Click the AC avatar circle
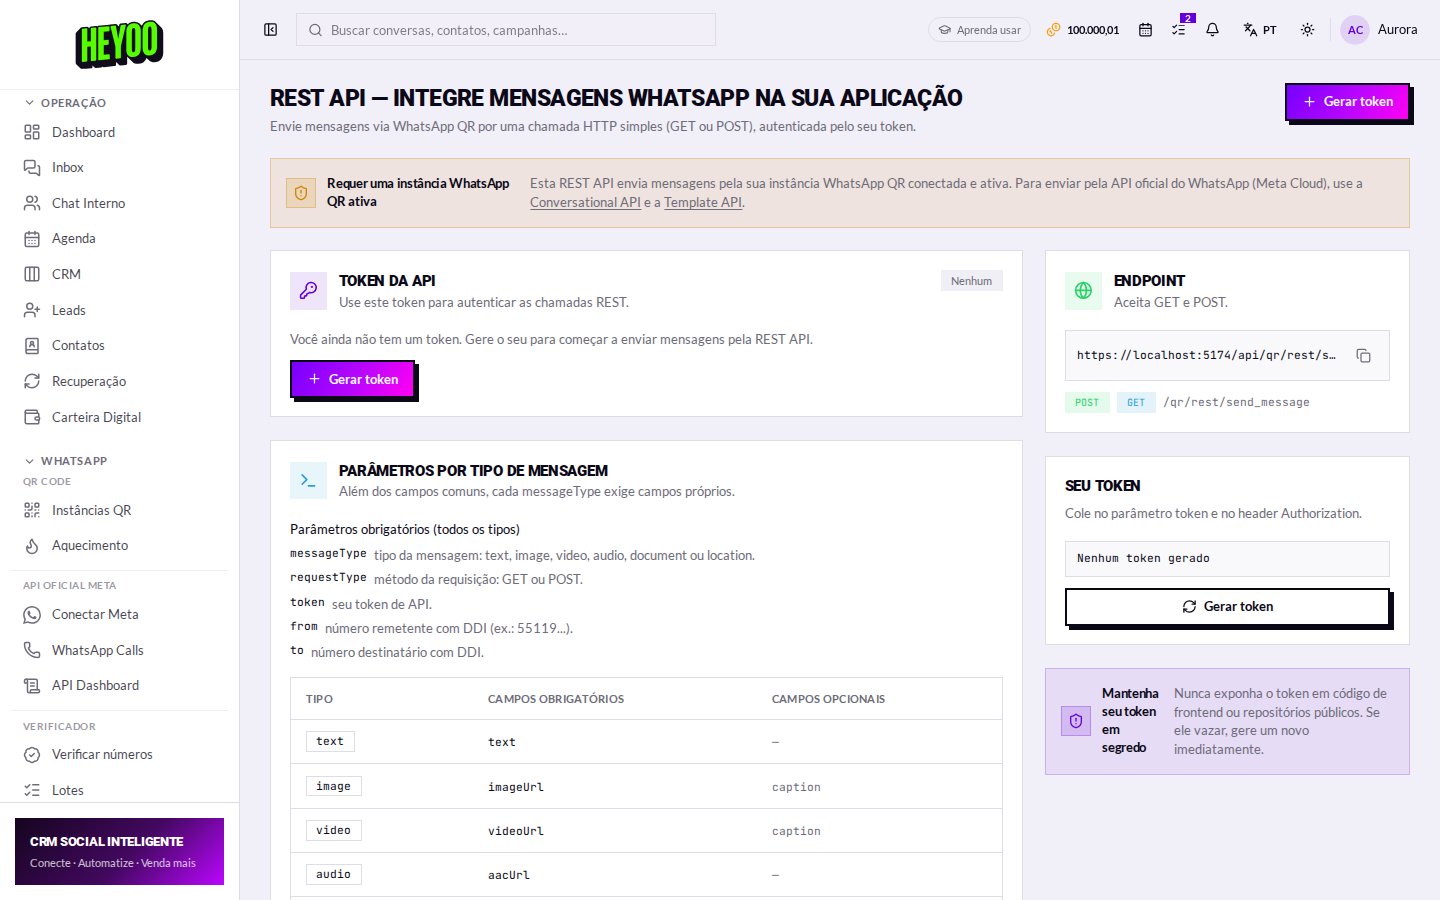This screenshot has height=900, width=1440. (1355, 30)
